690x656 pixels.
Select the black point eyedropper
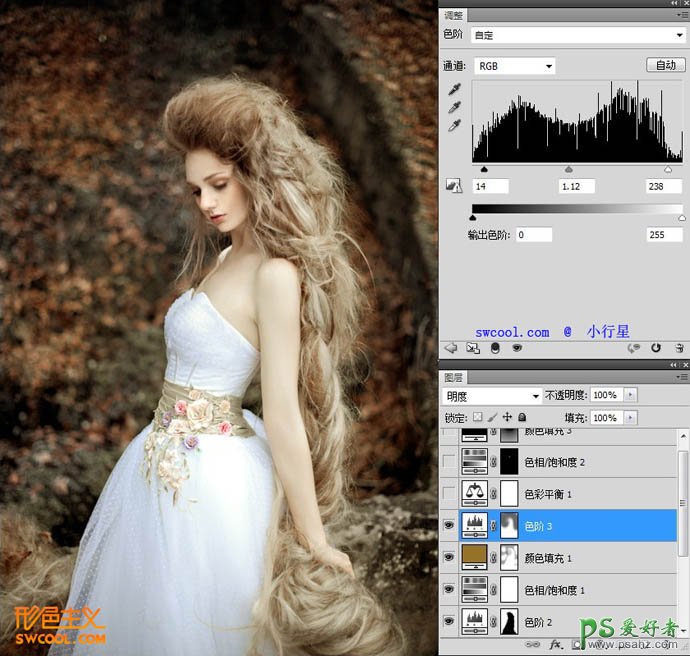coord(453,89)
